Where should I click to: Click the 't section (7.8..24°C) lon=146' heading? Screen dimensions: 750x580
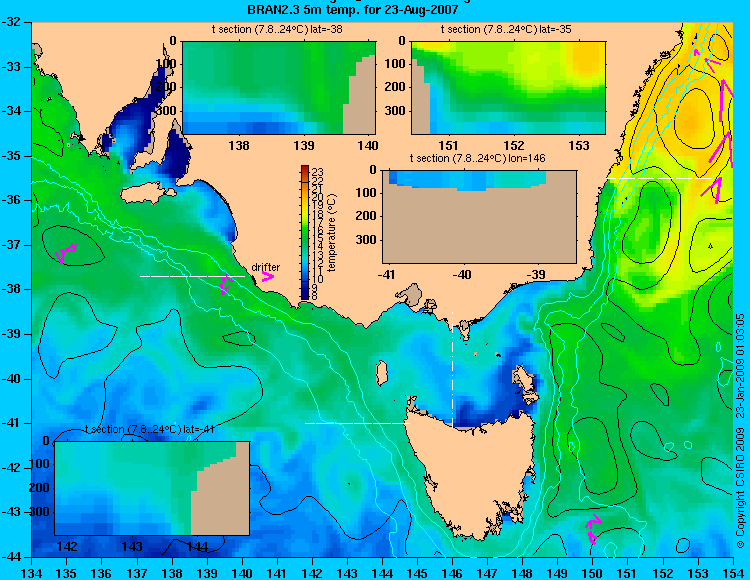click(477, 158)
